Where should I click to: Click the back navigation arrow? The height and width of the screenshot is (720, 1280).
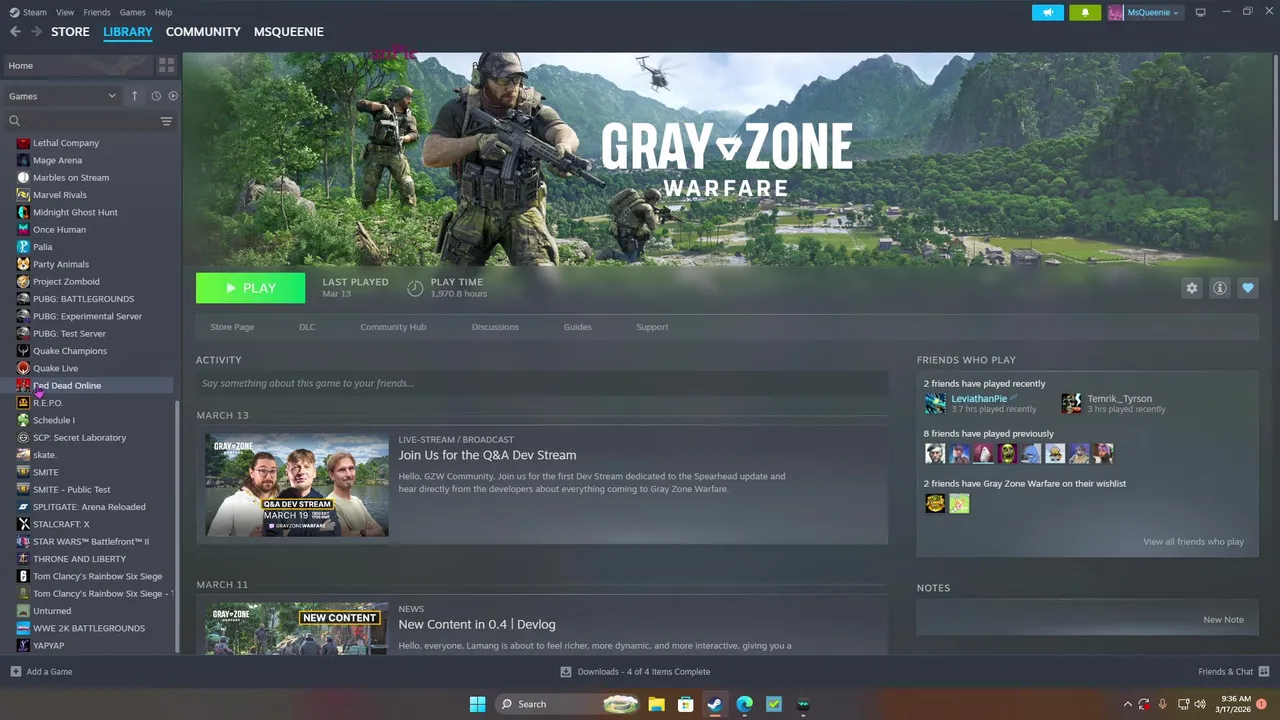[15, 32]
